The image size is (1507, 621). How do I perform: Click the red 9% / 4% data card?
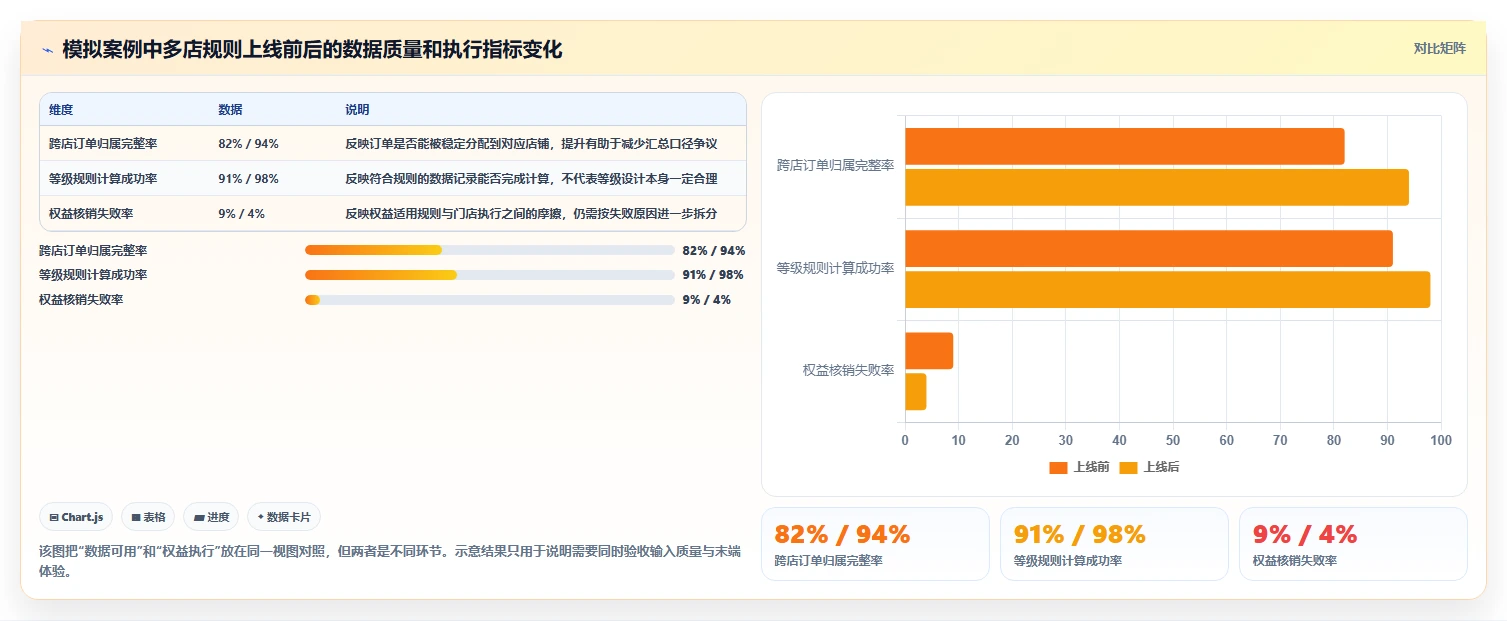1353,544
